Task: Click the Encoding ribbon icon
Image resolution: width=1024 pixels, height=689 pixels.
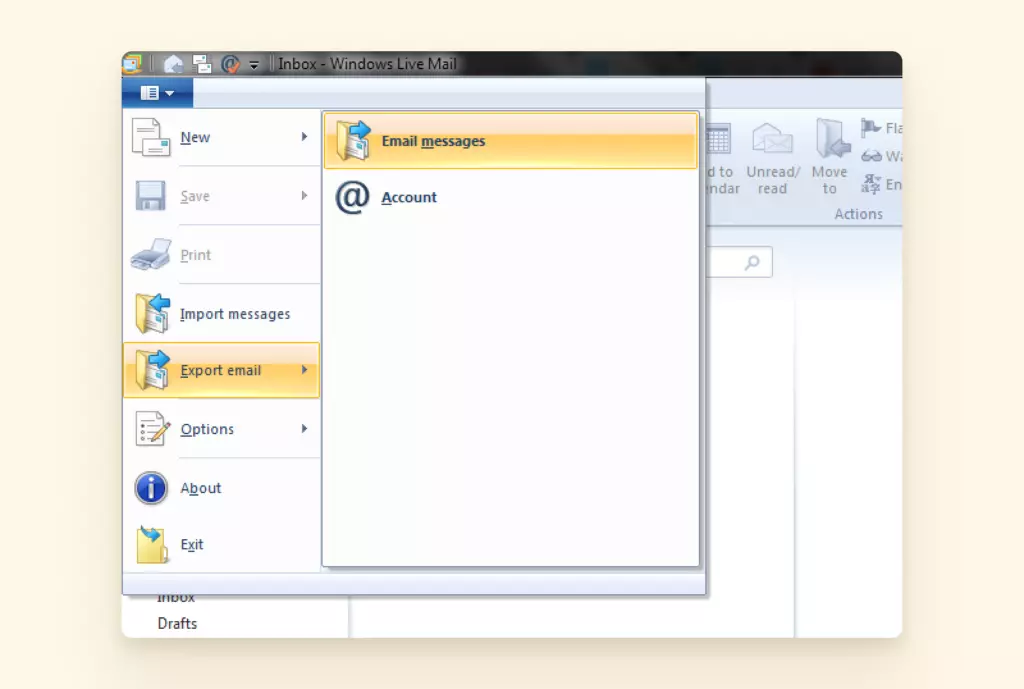Action: tap(871, 184)
